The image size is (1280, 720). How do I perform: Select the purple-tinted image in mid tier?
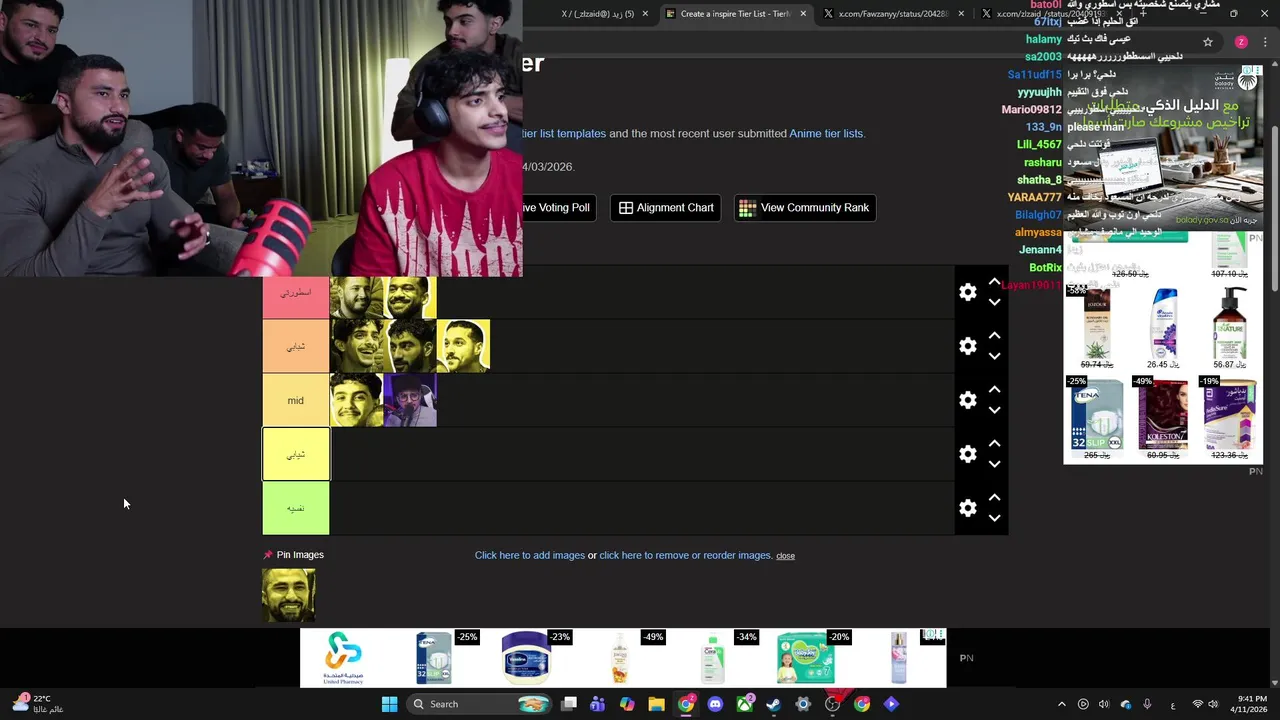pos(410,400)
